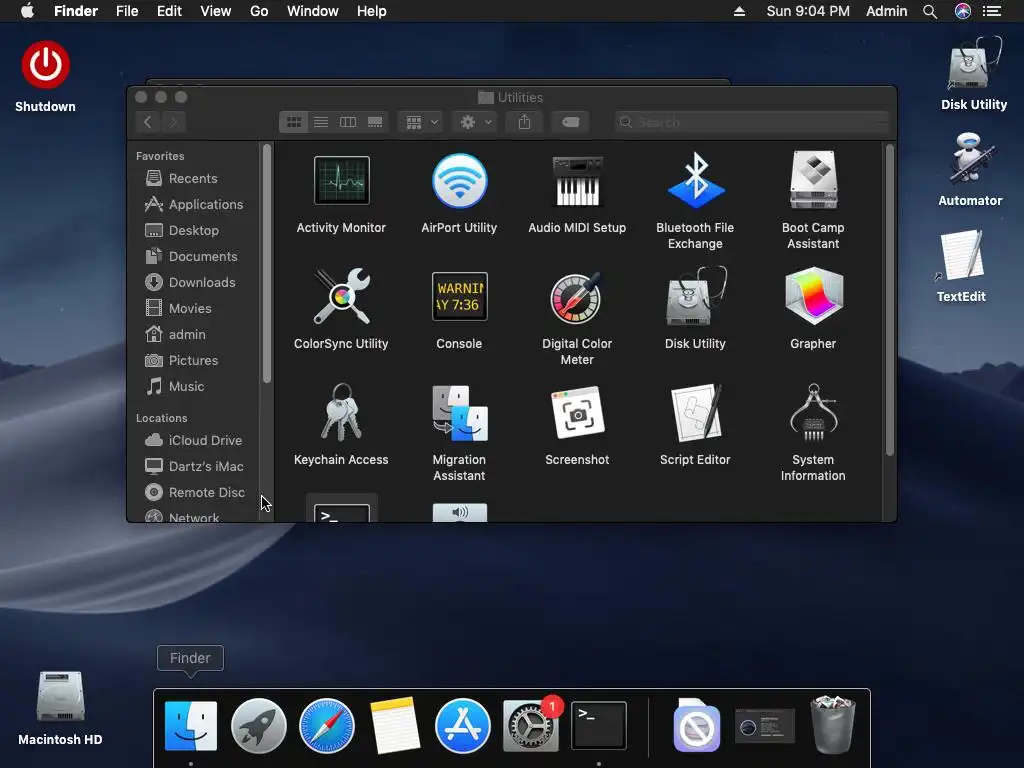This screenshot has width=1024, height=768.
Task: Open Launchpad from the Dock
Action: click(x=259, y=726)
